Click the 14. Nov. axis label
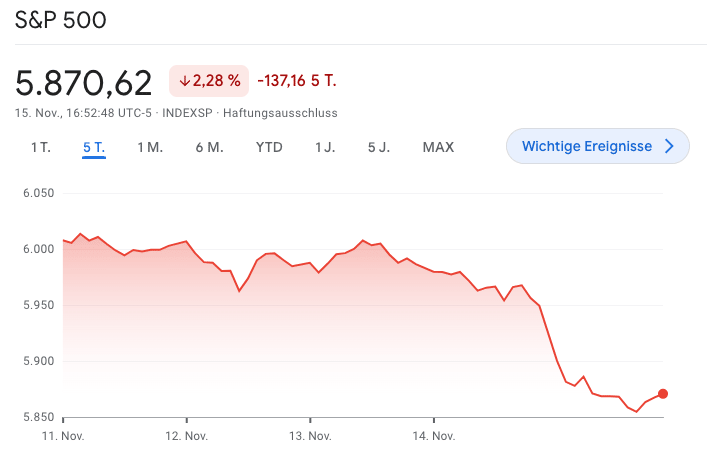 pos(434,436)
